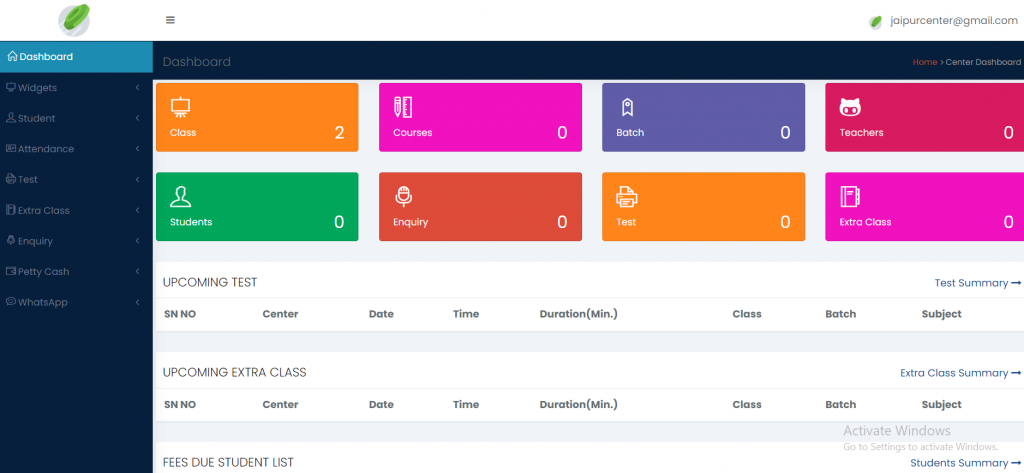Click the Batch bookmark icon
Image resolution: width=1024 pixels, height=473 pixels.
[627, 107]
